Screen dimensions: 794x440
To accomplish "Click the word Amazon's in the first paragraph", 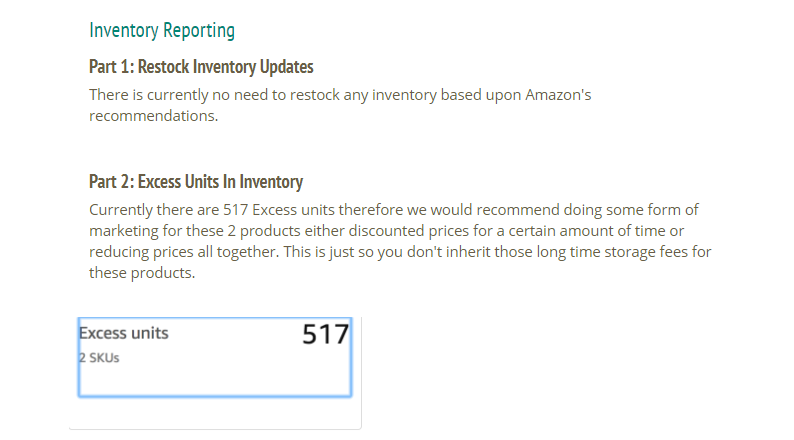I will [558, 95].
